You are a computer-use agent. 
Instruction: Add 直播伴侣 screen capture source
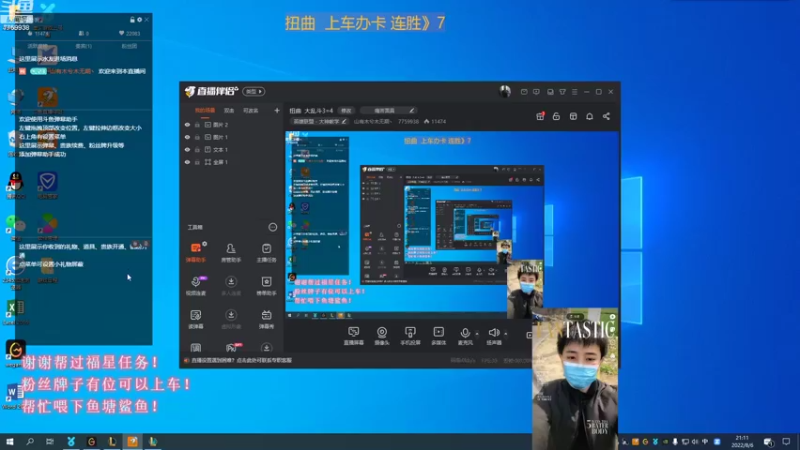point(354,336)
